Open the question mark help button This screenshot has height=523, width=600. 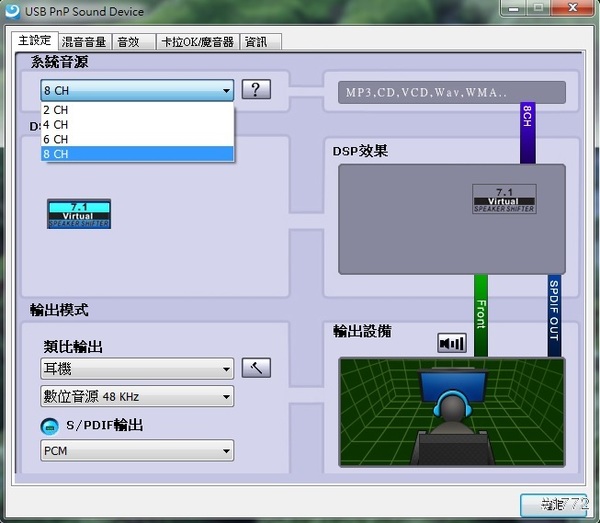tap(256, 90)
